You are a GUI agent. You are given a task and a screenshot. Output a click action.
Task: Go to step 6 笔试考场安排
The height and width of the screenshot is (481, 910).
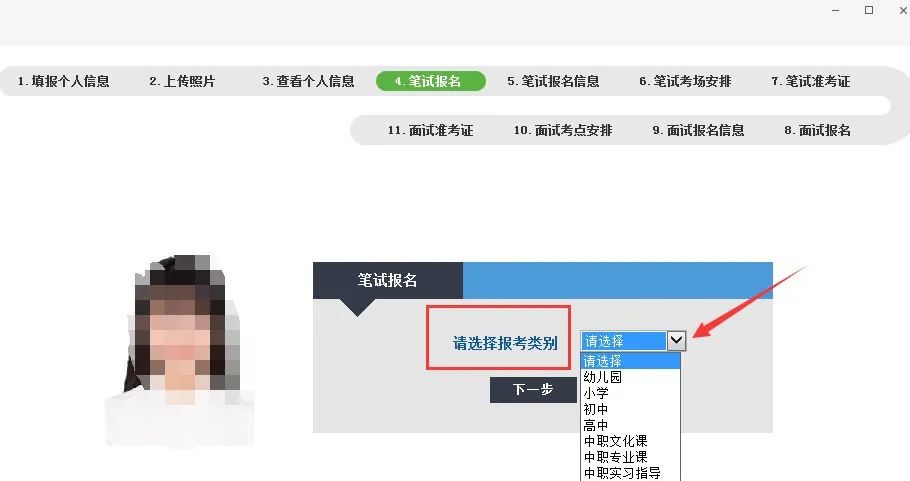point(685,81)
